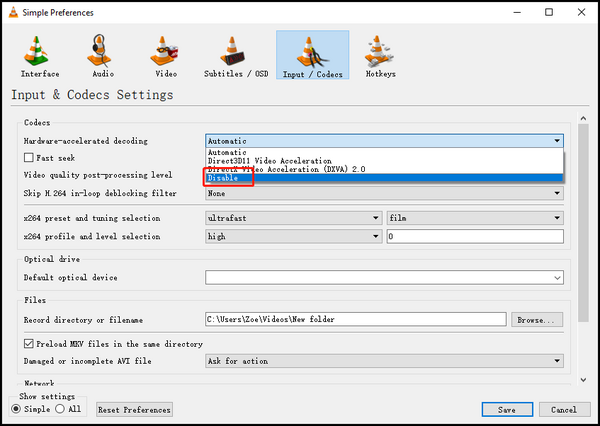Enable the Fast seek checkbox
The width and height of the screenshot is (600, 426).
click(x=28, y=158)
